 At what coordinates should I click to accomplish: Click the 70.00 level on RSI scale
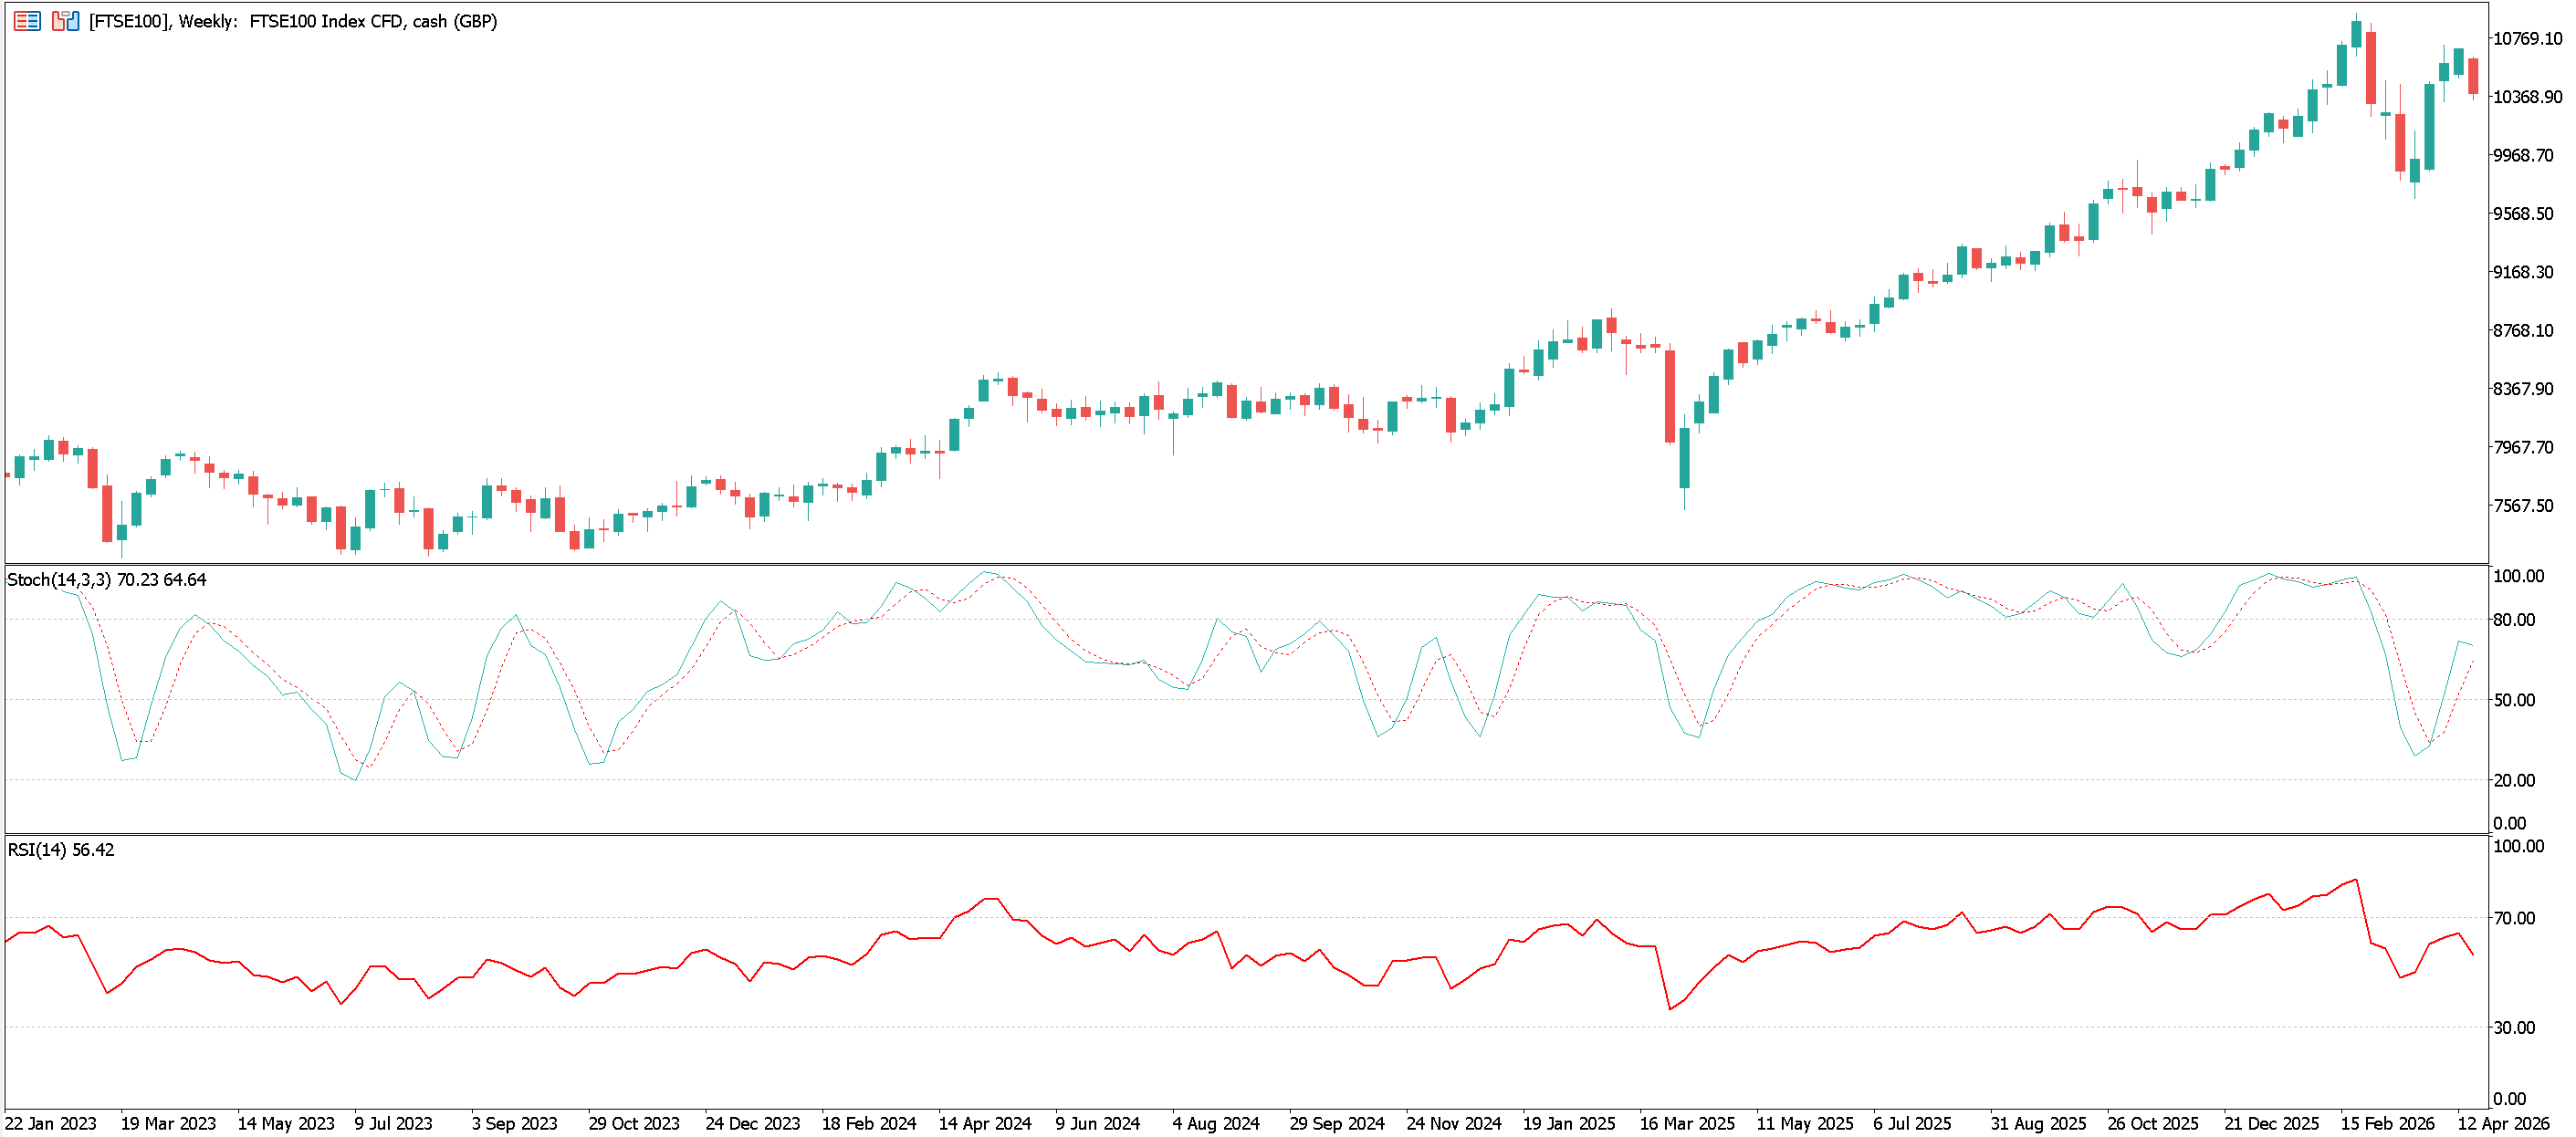(2514, 918)
